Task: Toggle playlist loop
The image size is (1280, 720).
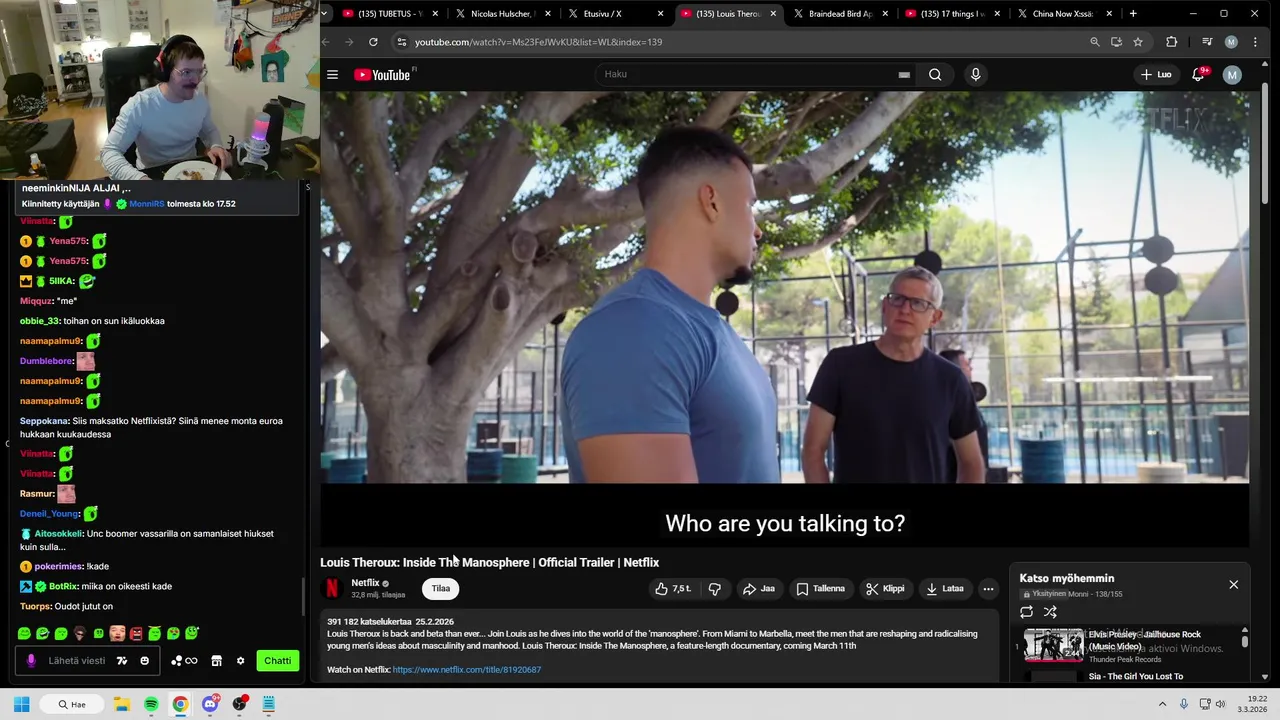Action: [x=1026, y=612]
